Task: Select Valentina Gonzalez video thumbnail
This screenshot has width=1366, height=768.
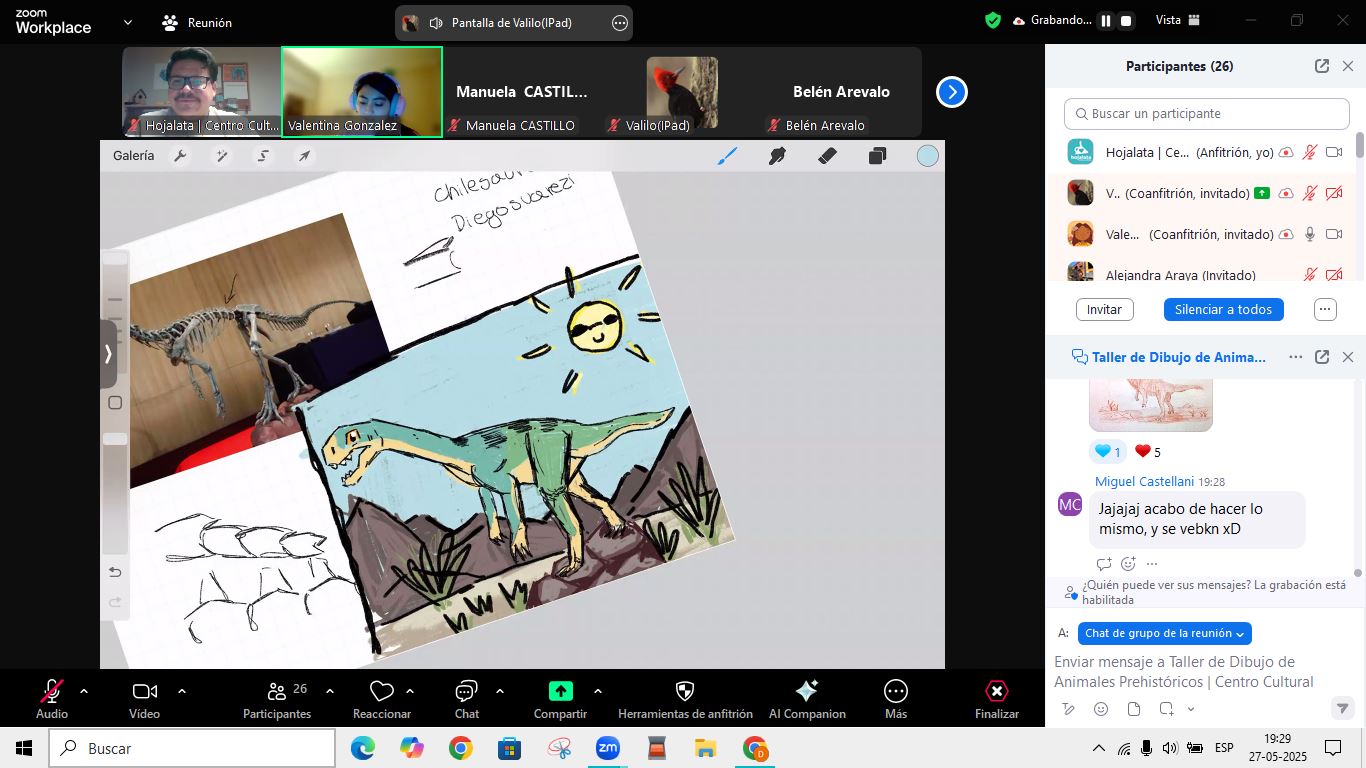Action: [x=362, y=92]
